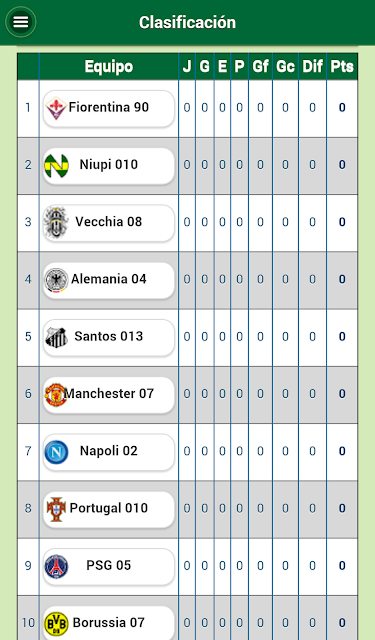Tap the Napoli 02 blue N logo
Viewport: 375px width, 640px height.
56,452
